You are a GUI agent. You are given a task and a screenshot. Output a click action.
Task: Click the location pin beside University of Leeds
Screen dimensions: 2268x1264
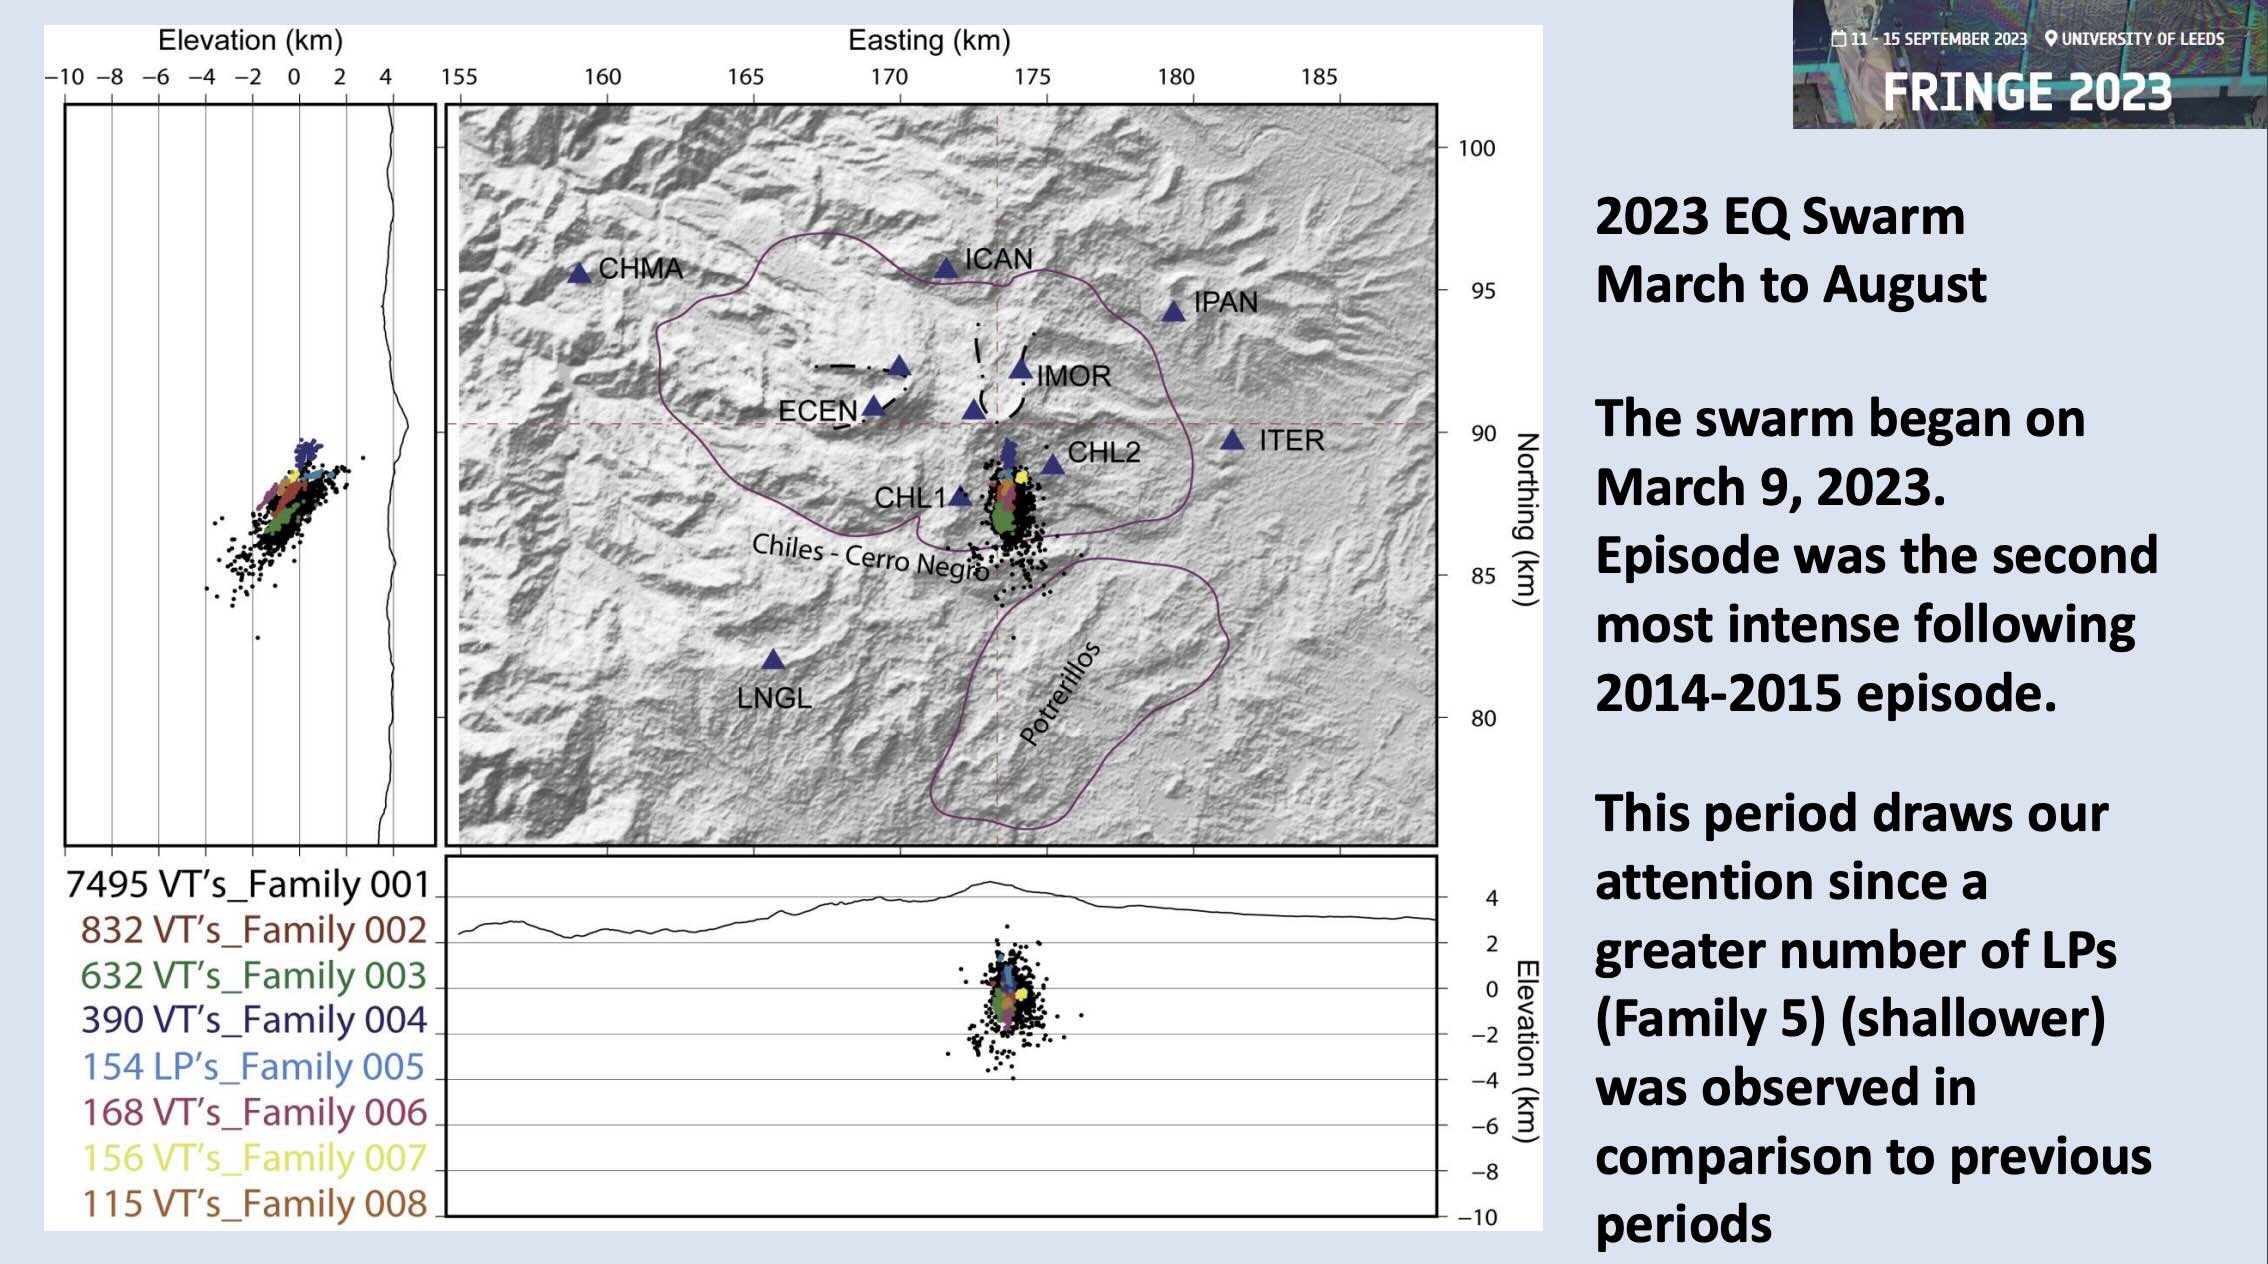tap(2051, 39)
